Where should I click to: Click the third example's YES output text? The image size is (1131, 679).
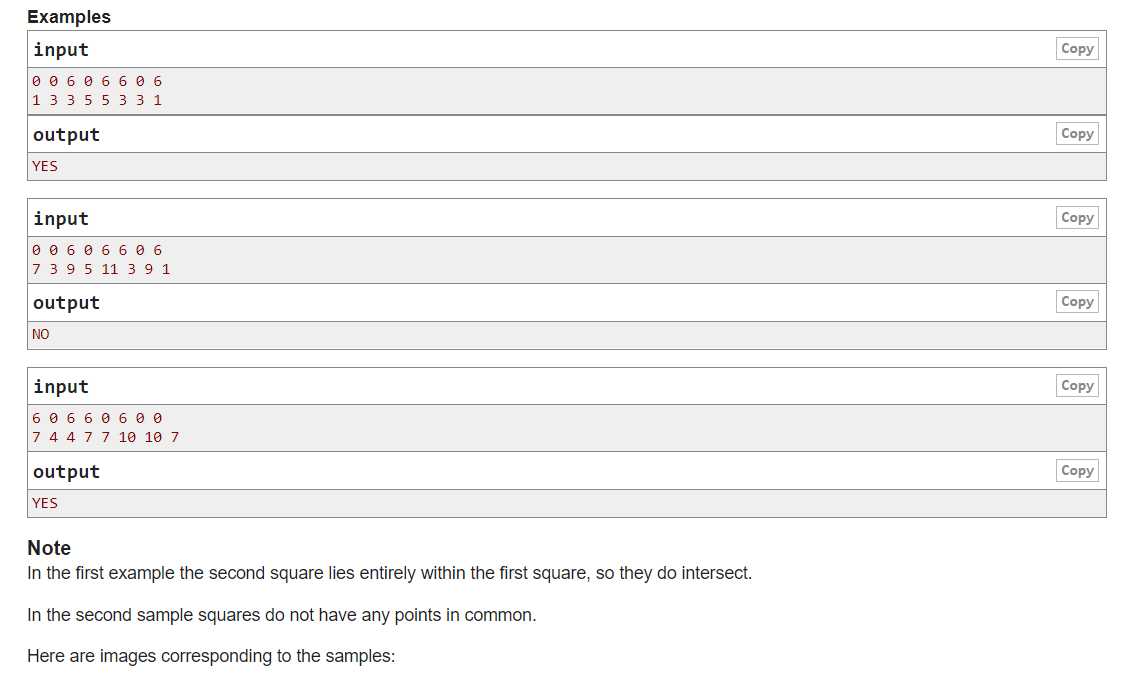click(45, 503)
